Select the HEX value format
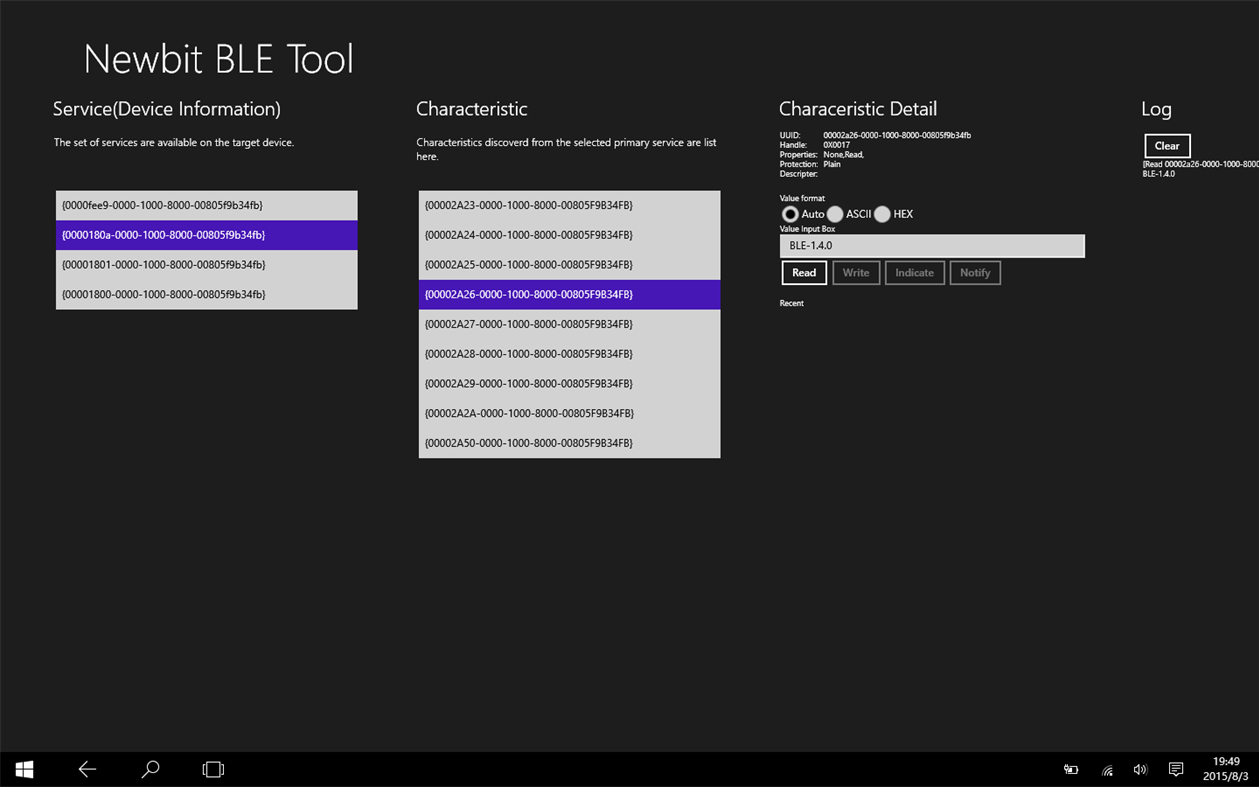The width and height of the screenshot is (1259, 787). click(x=881, y=213)
